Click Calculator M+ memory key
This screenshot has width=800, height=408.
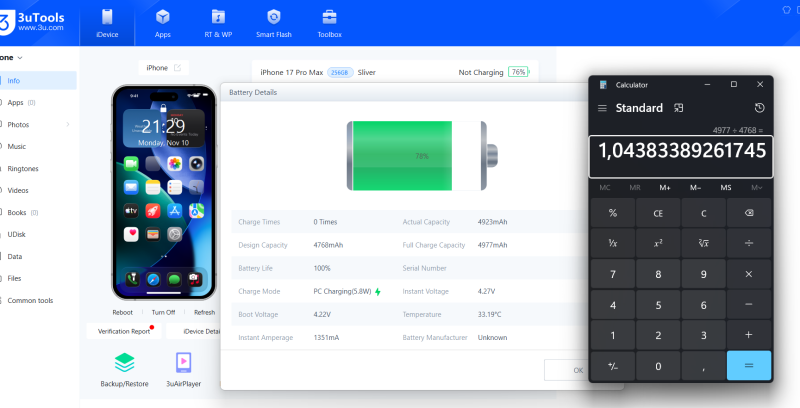(665, 188)
